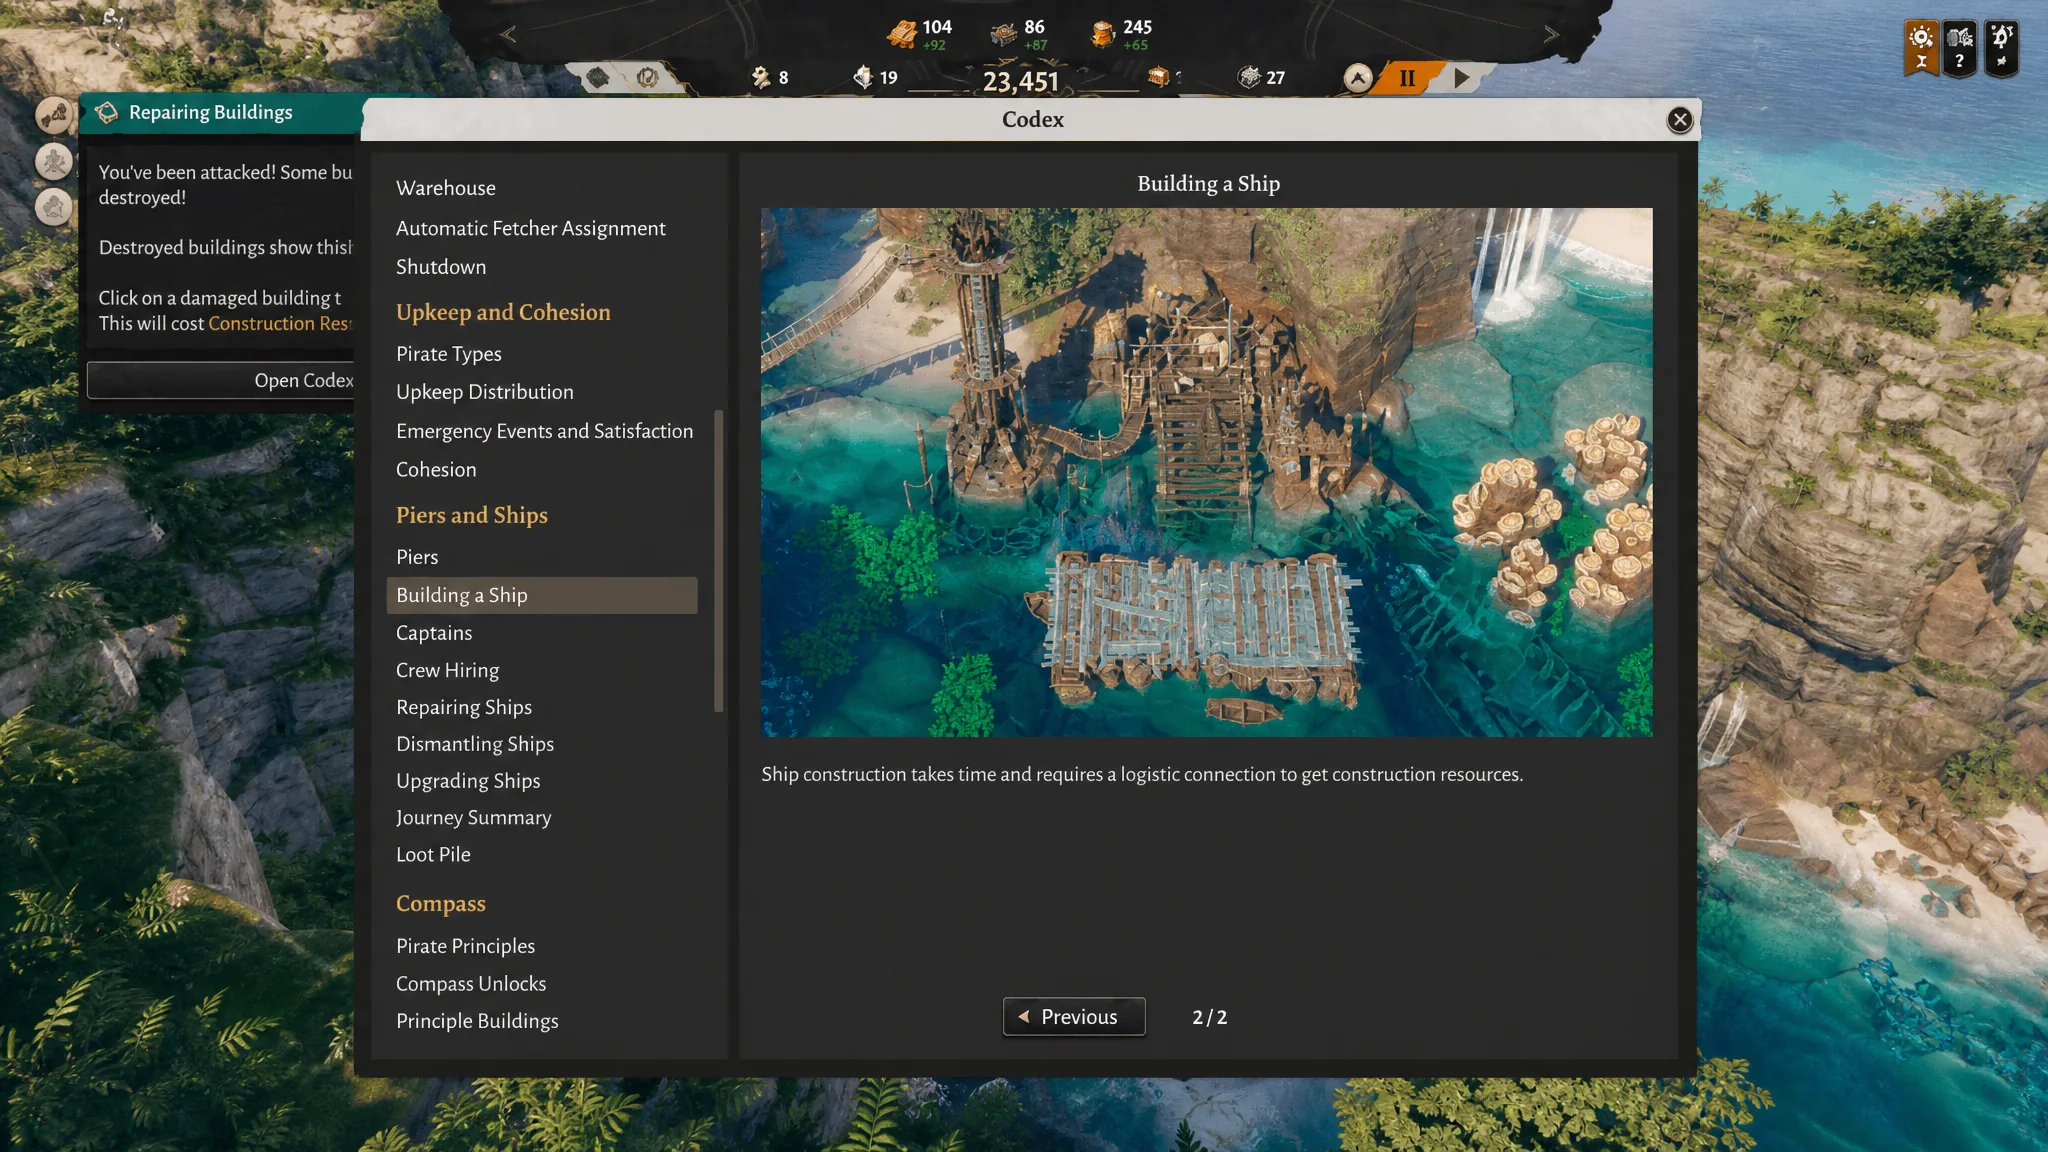Open the Upkeep Distribution entry
This screenshot has width=2048, height=1152.
pyautogui.click(x=485, y=392)
